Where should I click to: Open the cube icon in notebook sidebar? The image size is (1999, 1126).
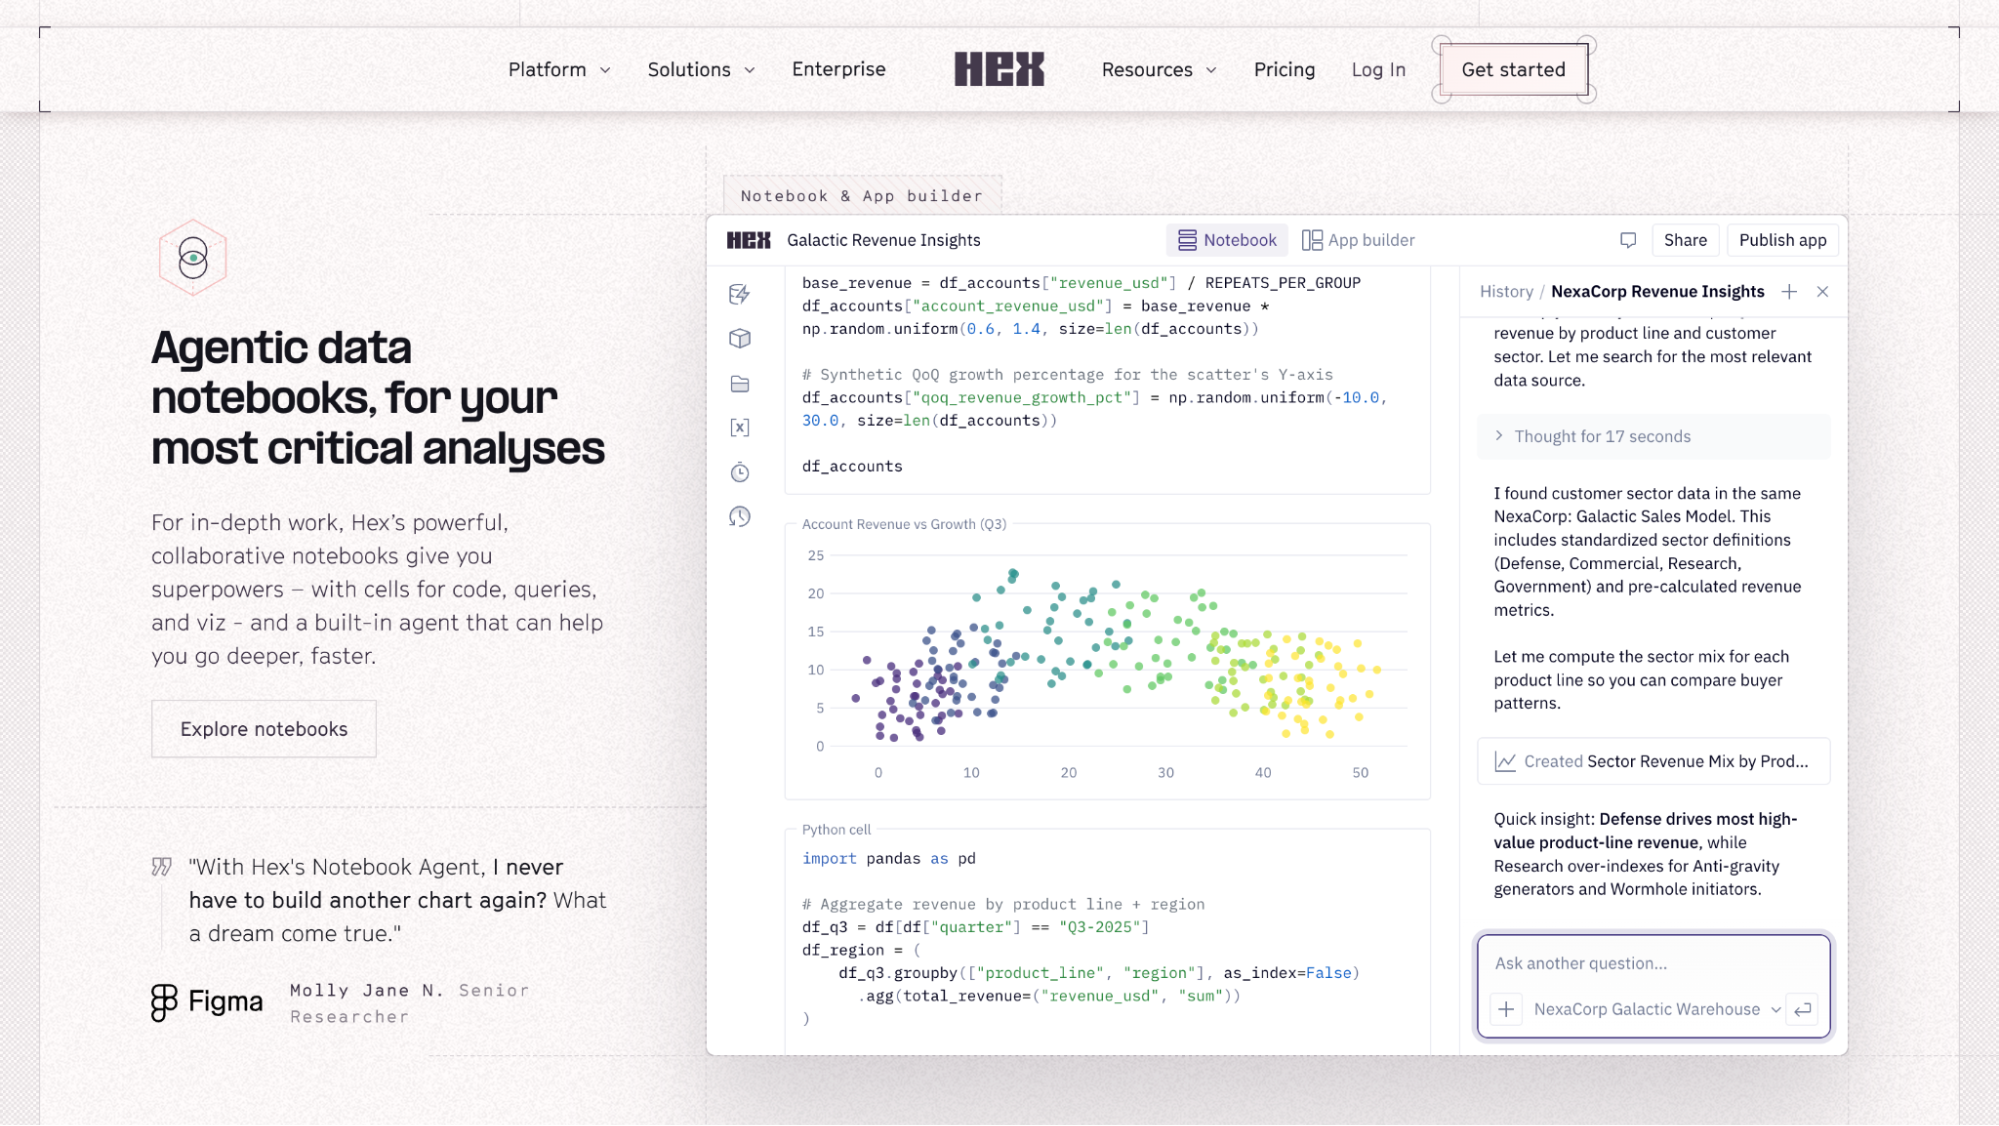click(740, 339)
